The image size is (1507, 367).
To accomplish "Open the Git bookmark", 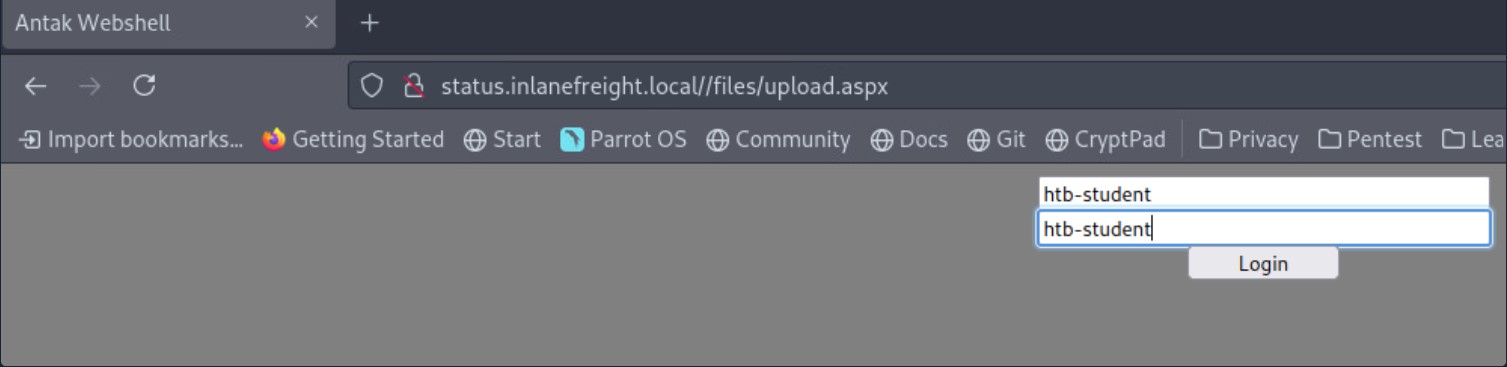I will 996,140.
